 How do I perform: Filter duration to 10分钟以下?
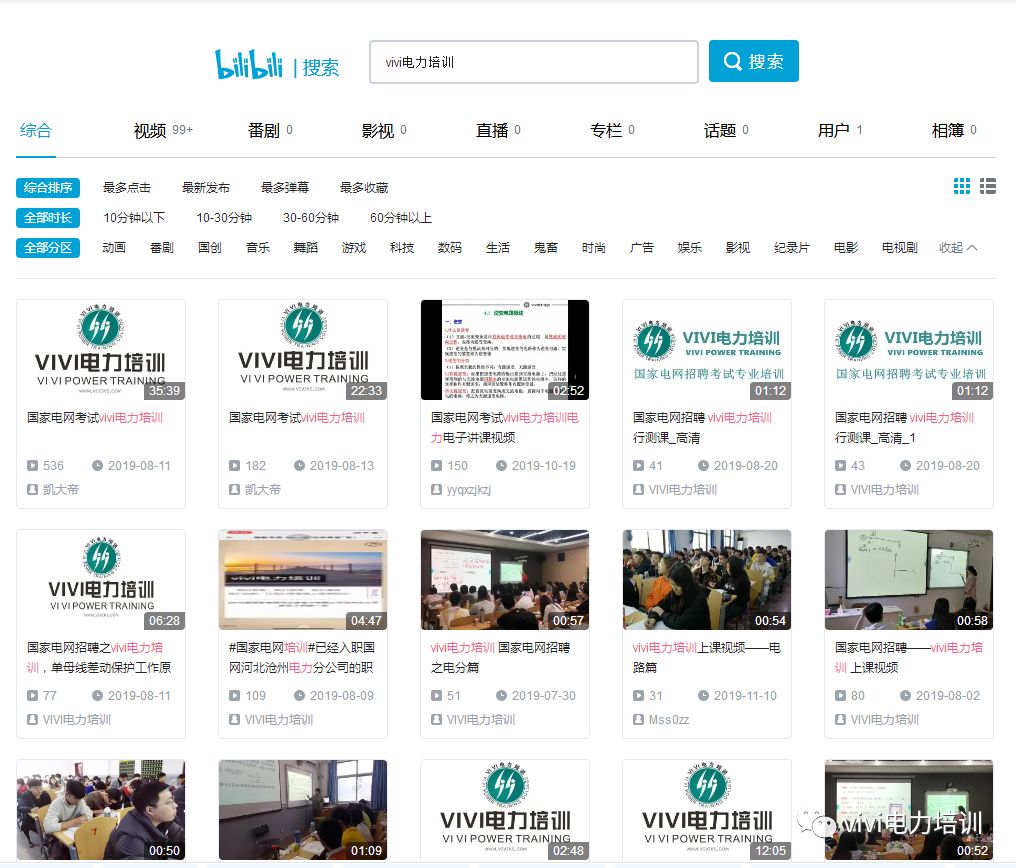pyautogui.click(x=134, y=218)
